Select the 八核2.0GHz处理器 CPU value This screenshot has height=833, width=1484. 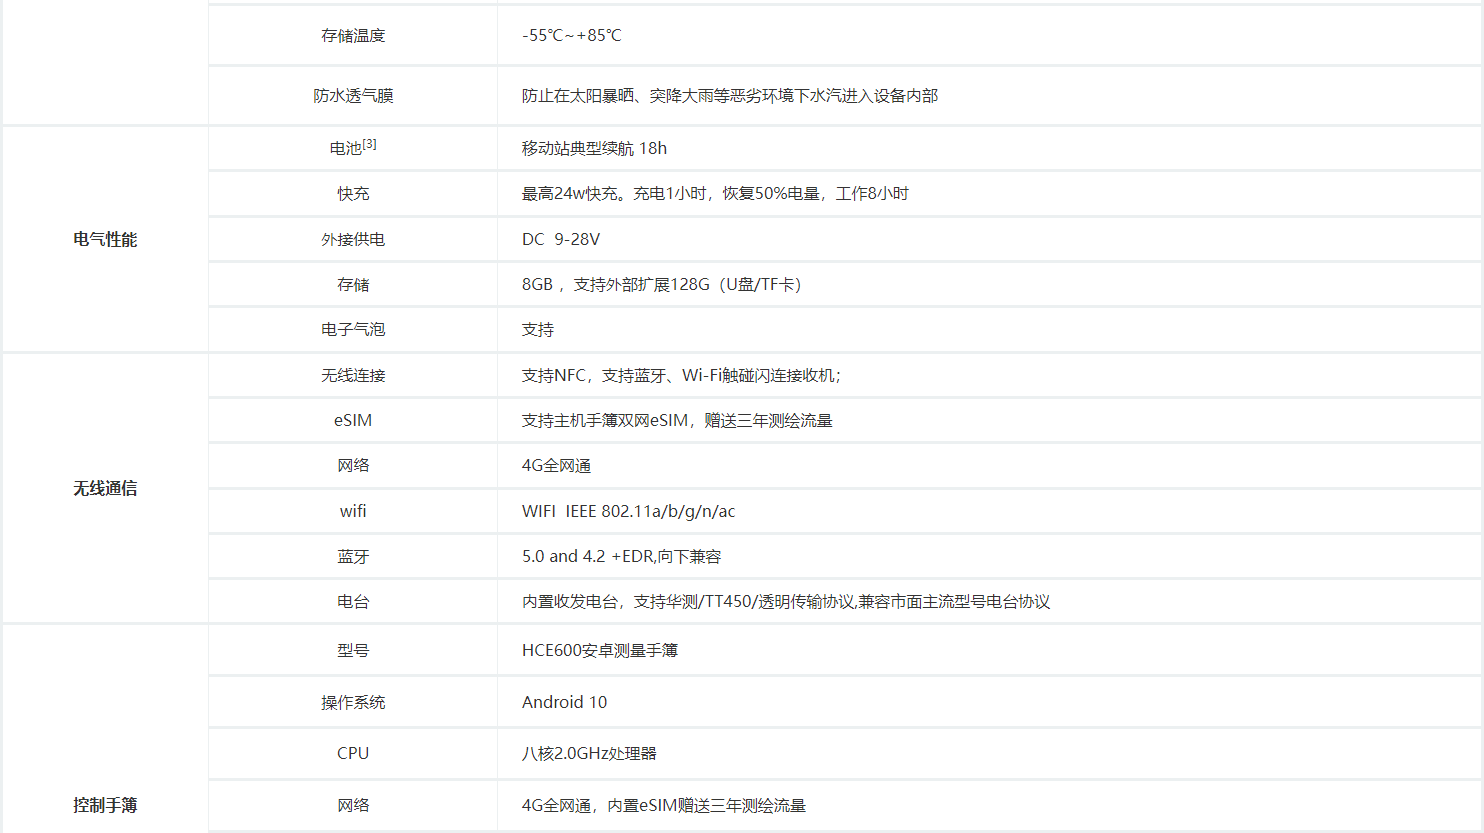(x=589, y=754)
